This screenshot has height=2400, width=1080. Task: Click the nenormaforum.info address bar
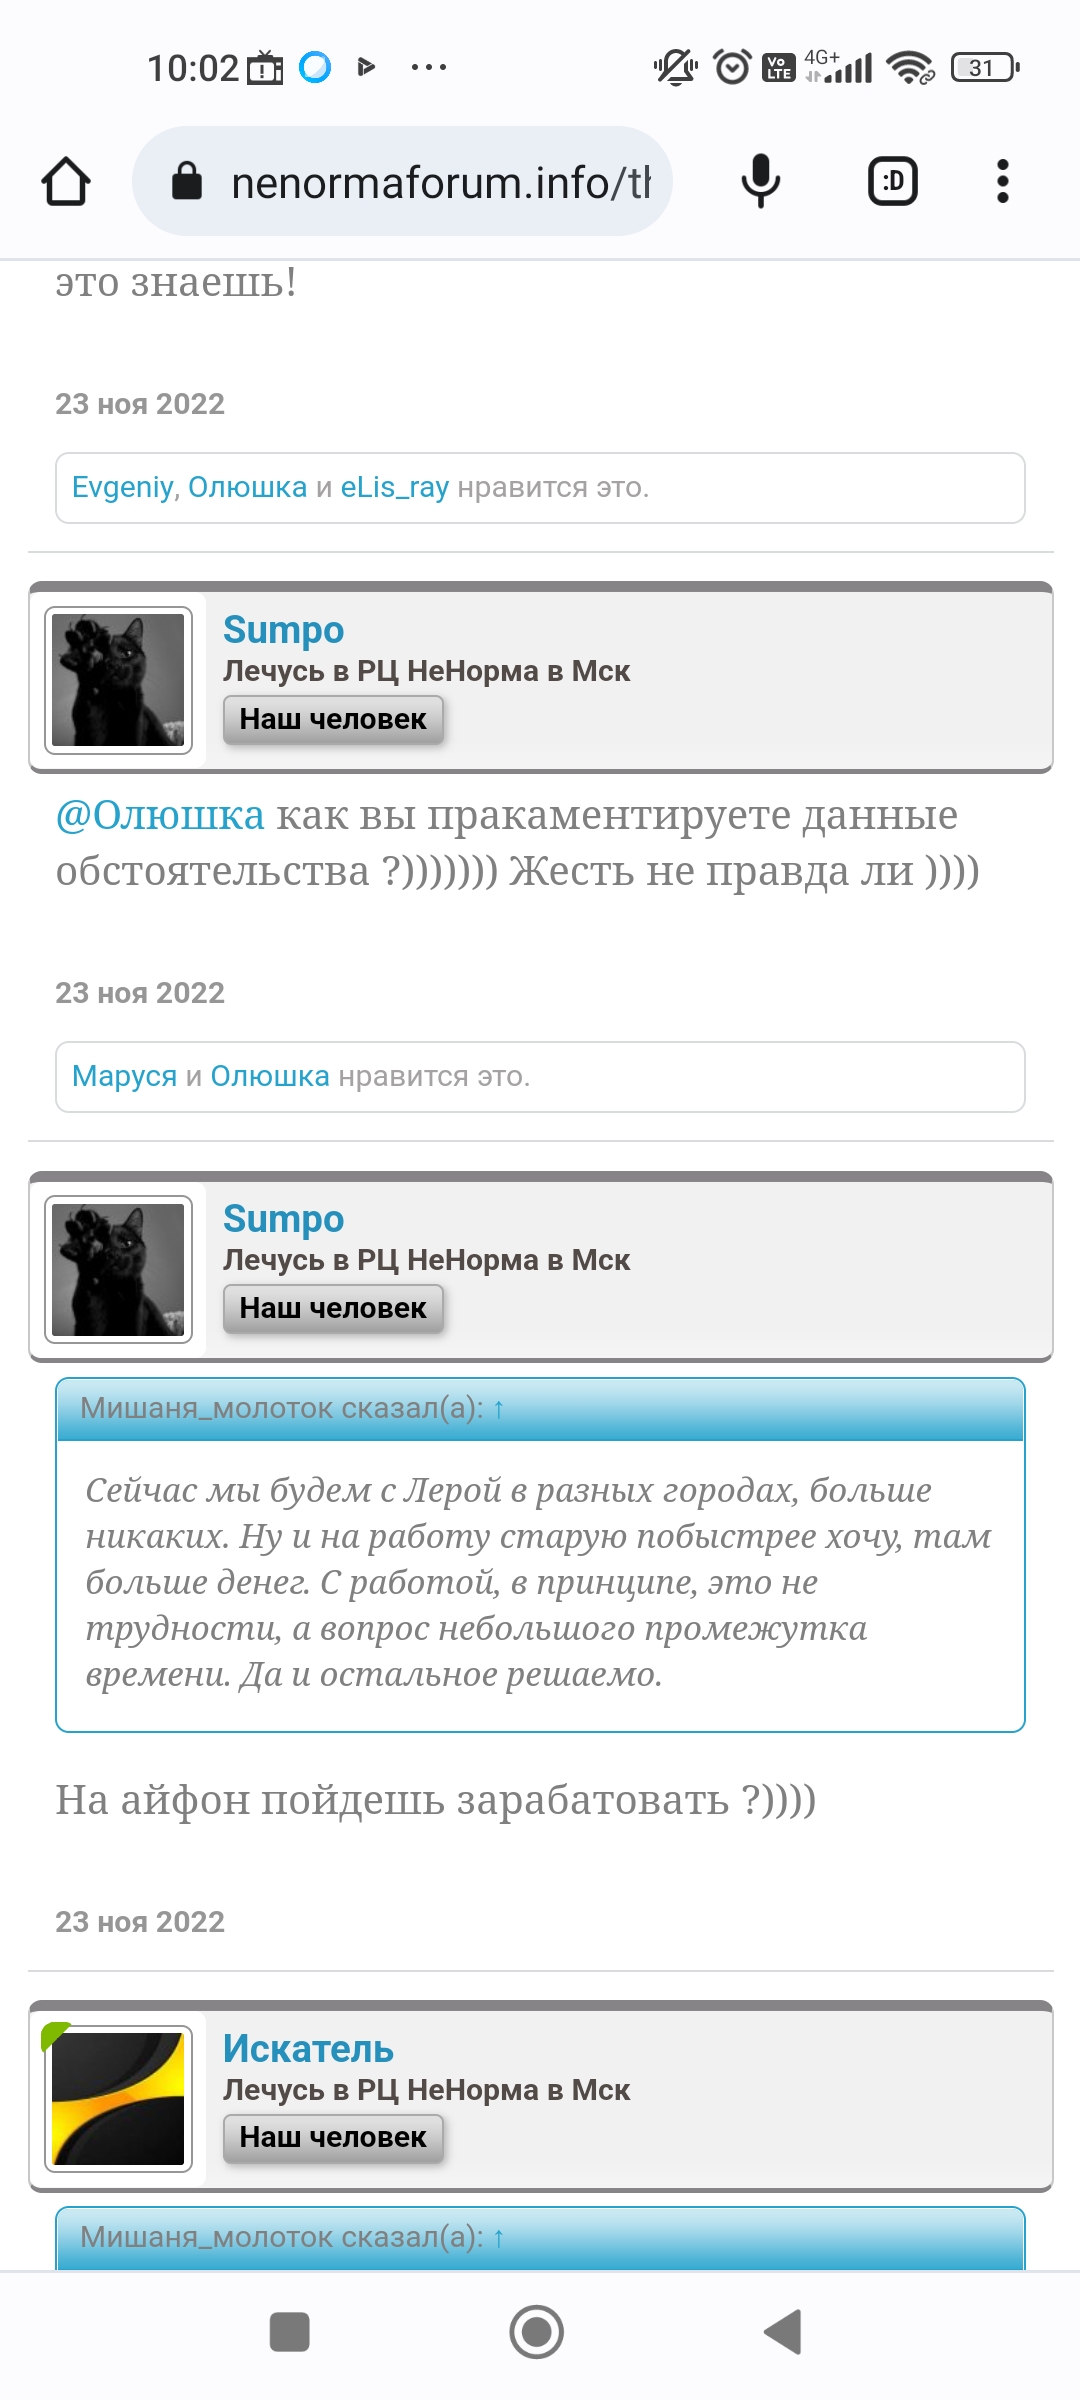[402, 182]
